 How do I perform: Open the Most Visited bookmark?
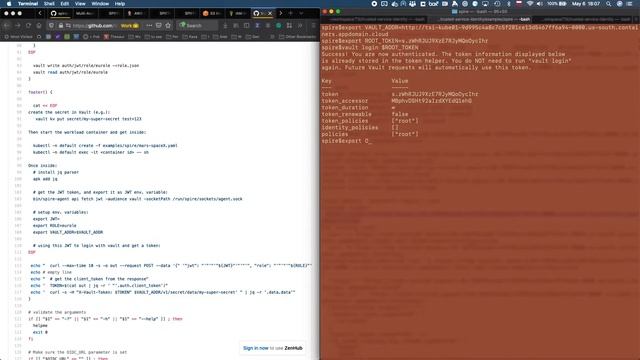click(18, 37)
